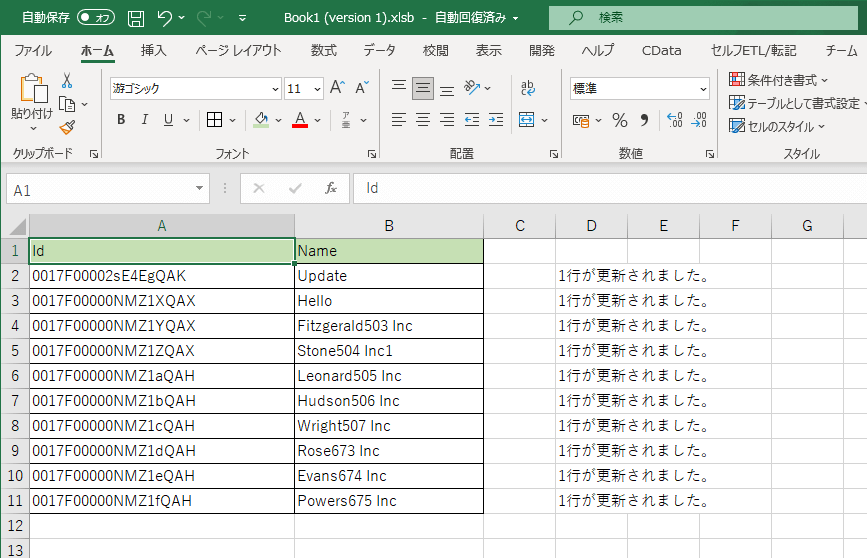The height and width of the screenshot is (558, 867).
Task: Click the Increase Font Size icon
Action: coord(338,88)
